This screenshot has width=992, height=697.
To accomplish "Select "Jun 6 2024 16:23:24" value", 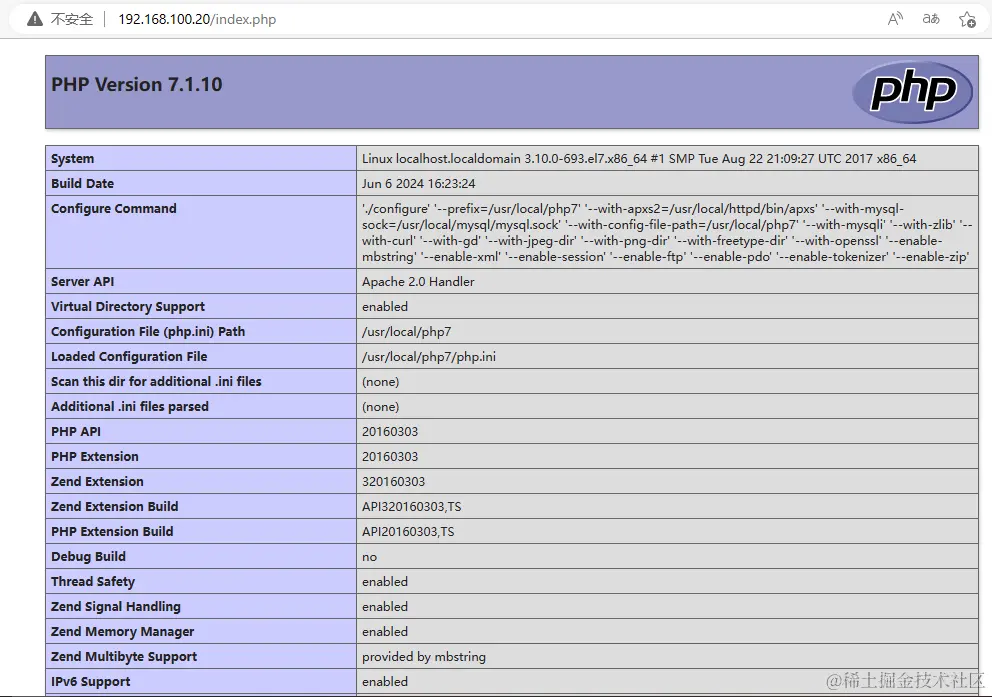I will pos(419,183).
